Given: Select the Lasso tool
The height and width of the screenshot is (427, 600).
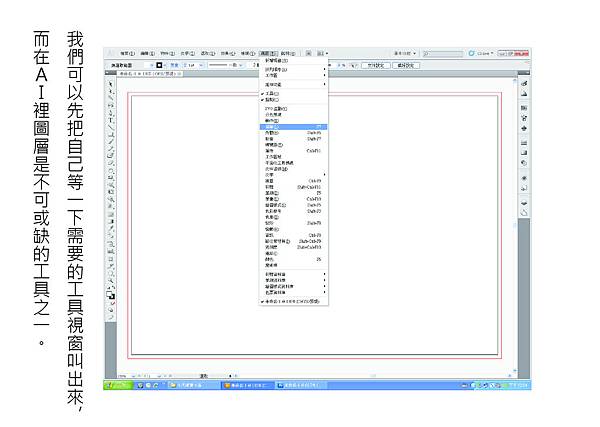Looking at the screenshot, I should coord(111,106).
